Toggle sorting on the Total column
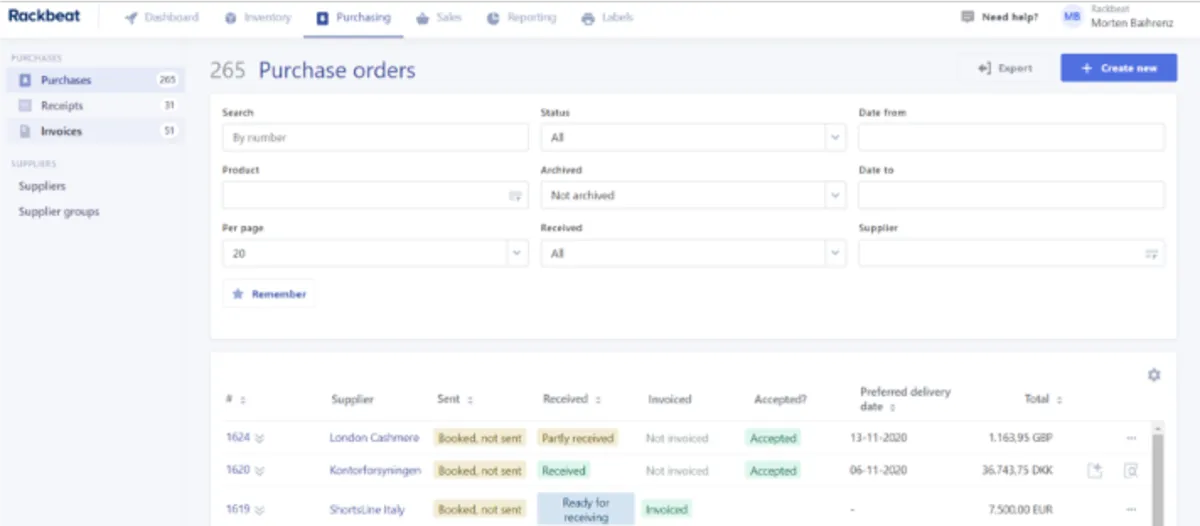The width and height of the screenshot is (1200, 526). pyautogui.click(x=1059, y=399)
